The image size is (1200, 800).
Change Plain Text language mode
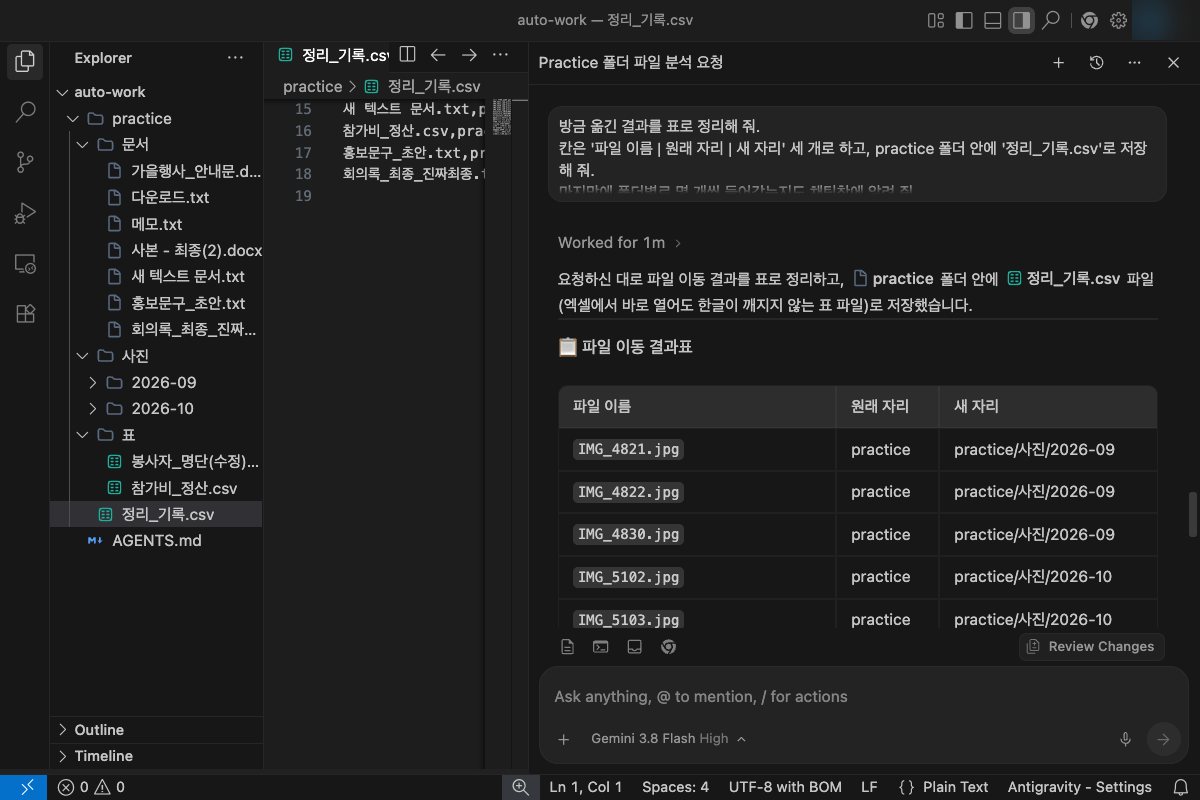click(x=944, y=787)
